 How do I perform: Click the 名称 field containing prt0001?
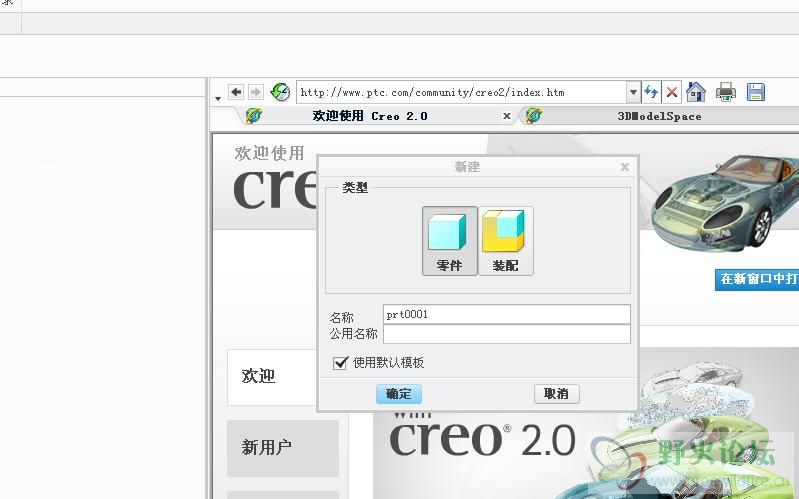[x=507, y=314]
